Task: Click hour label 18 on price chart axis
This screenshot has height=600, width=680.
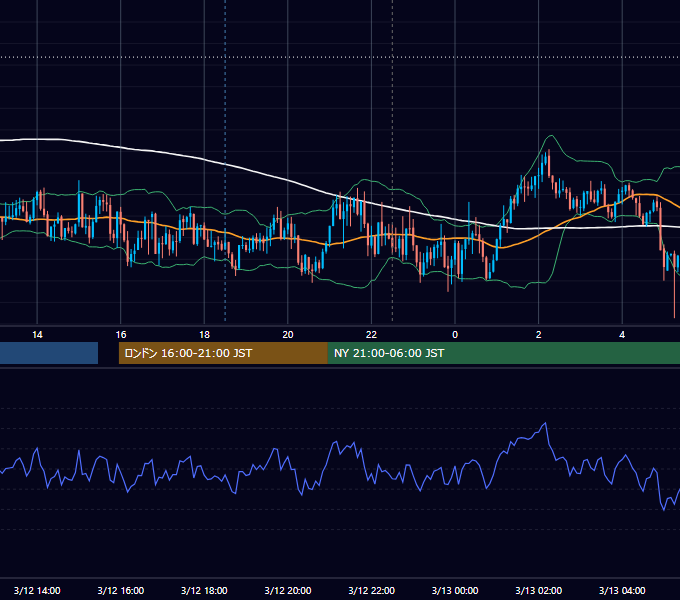Action: click(x=204, y=335)
